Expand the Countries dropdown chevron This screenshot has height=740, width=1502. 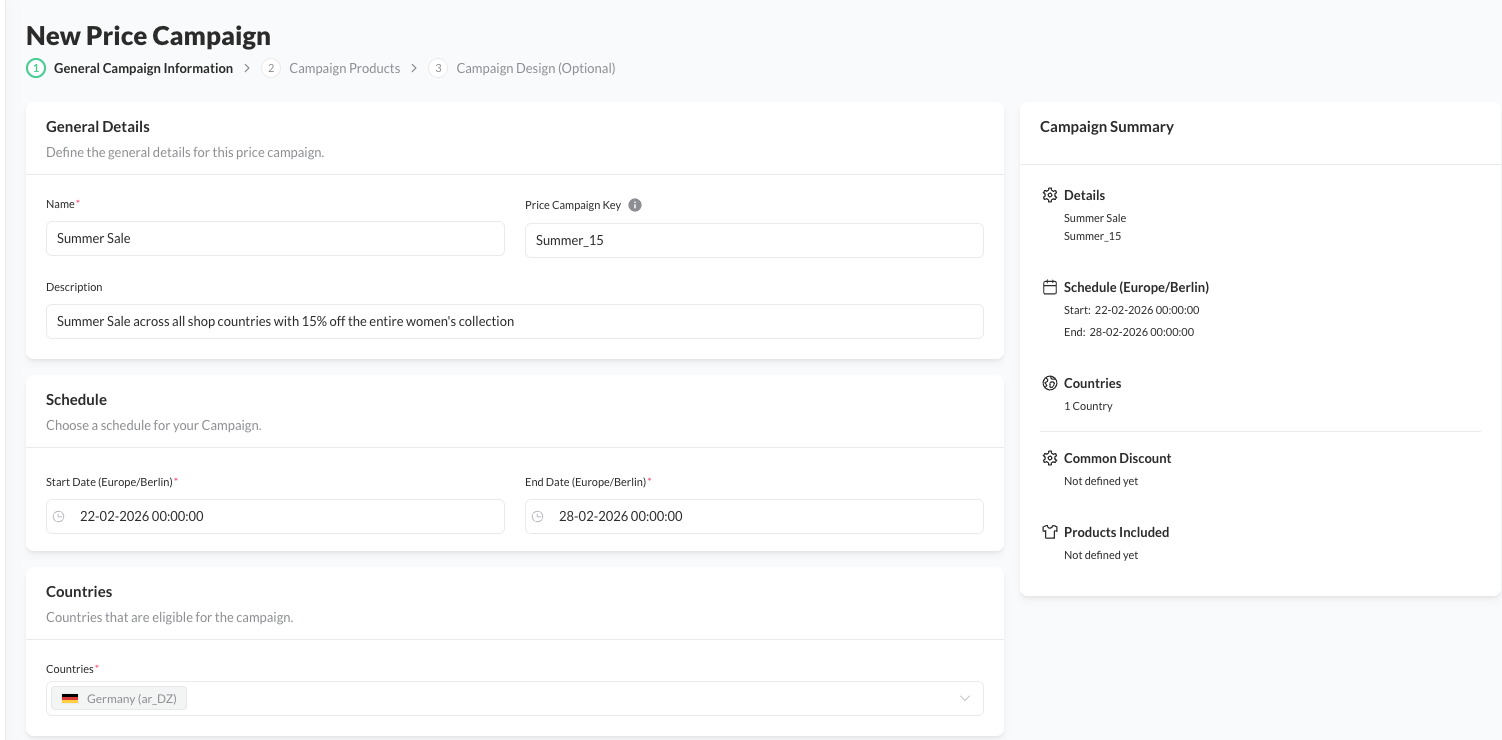click(964, 699)
